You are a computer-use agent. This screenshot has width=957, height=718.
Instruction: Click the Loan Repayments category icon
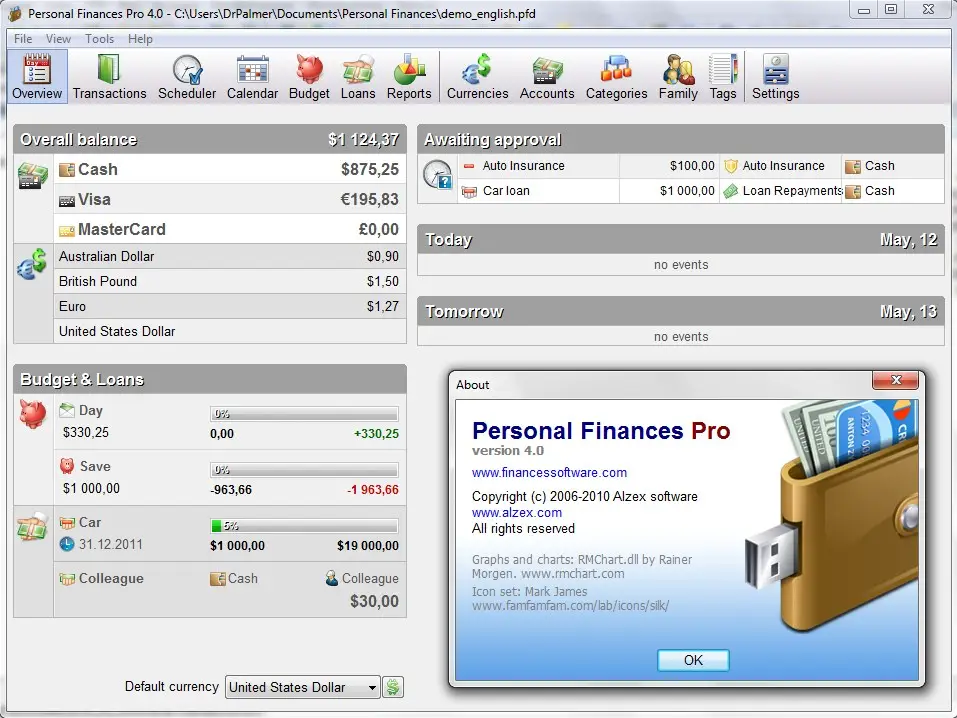point(731,192)
